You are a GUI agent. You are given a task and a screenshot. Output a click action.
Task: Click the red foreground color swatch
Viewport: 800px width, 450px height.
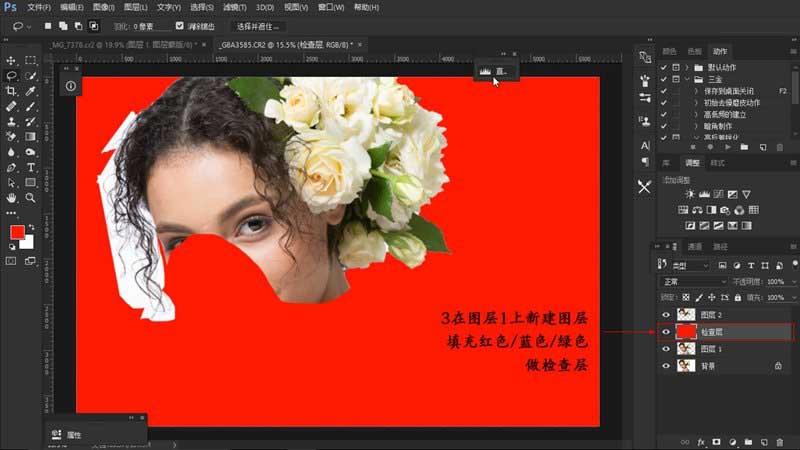pyautogui.click(x=17, y=232)
